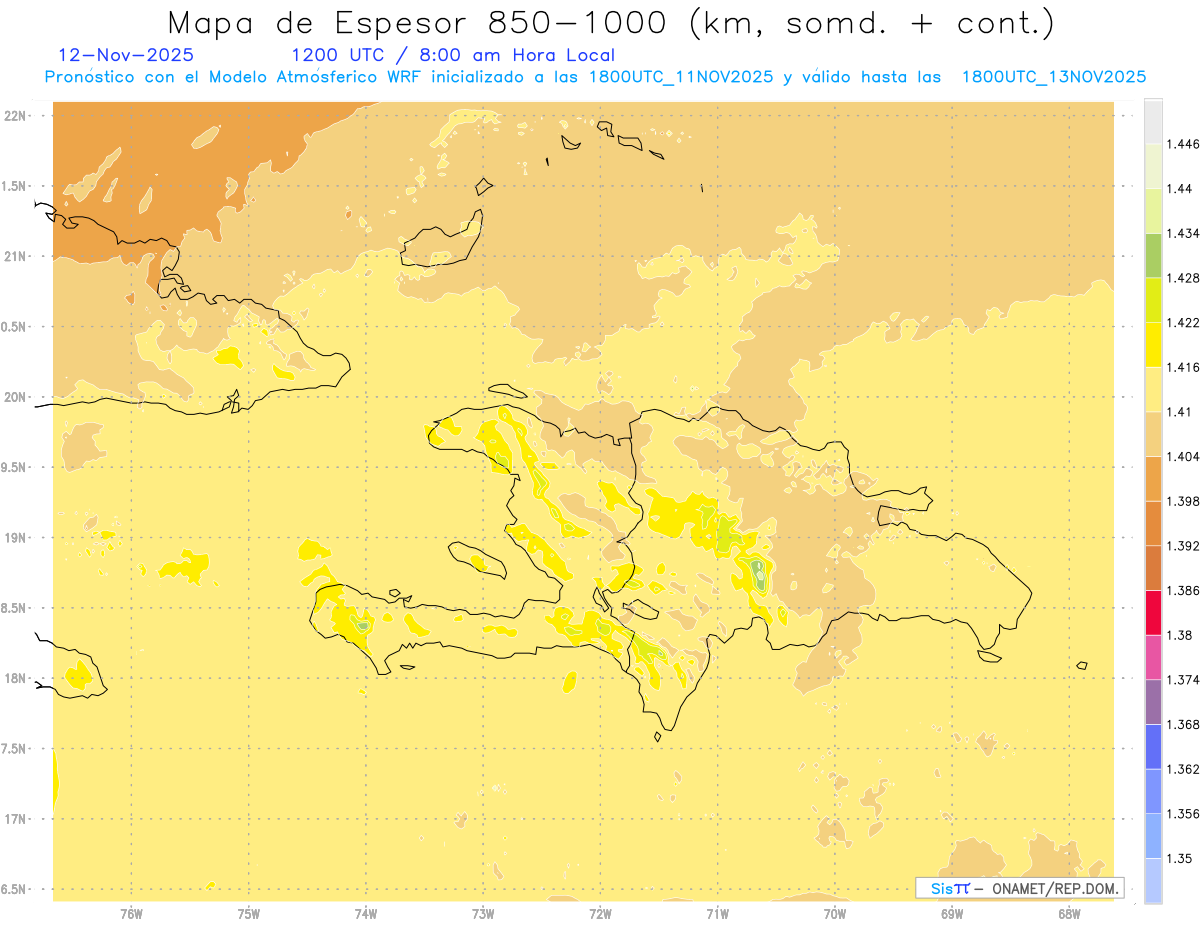This screenshot has width=1200, height=927.
Task: Click the "69W" longitude label
Action: click(x=952, y=913)
